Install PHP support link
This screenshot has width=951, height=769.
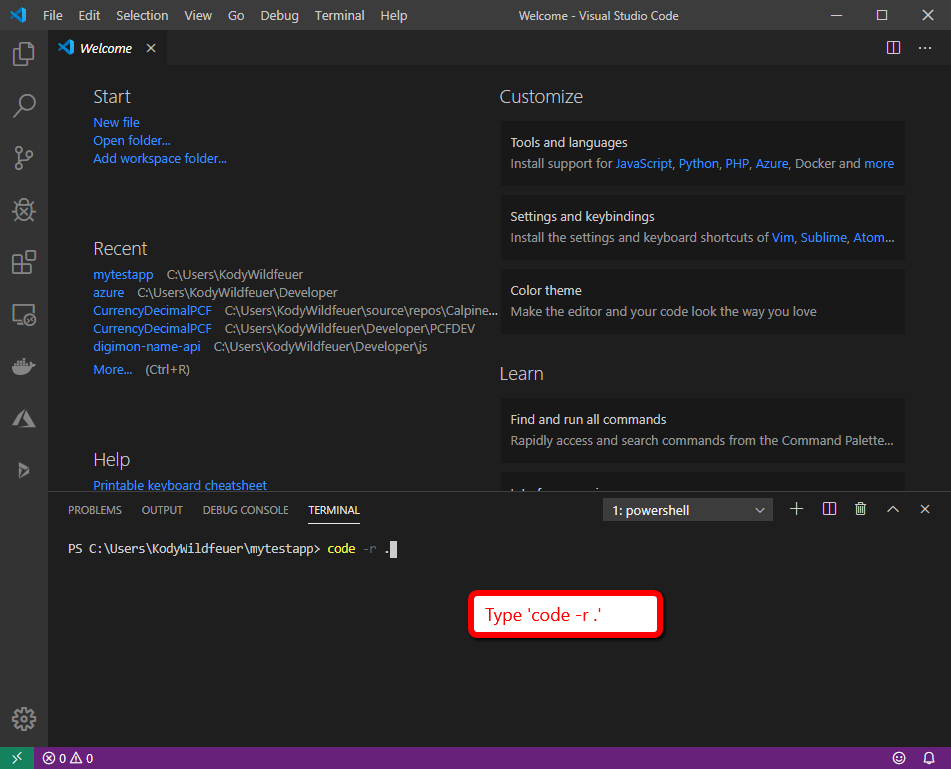737,164
